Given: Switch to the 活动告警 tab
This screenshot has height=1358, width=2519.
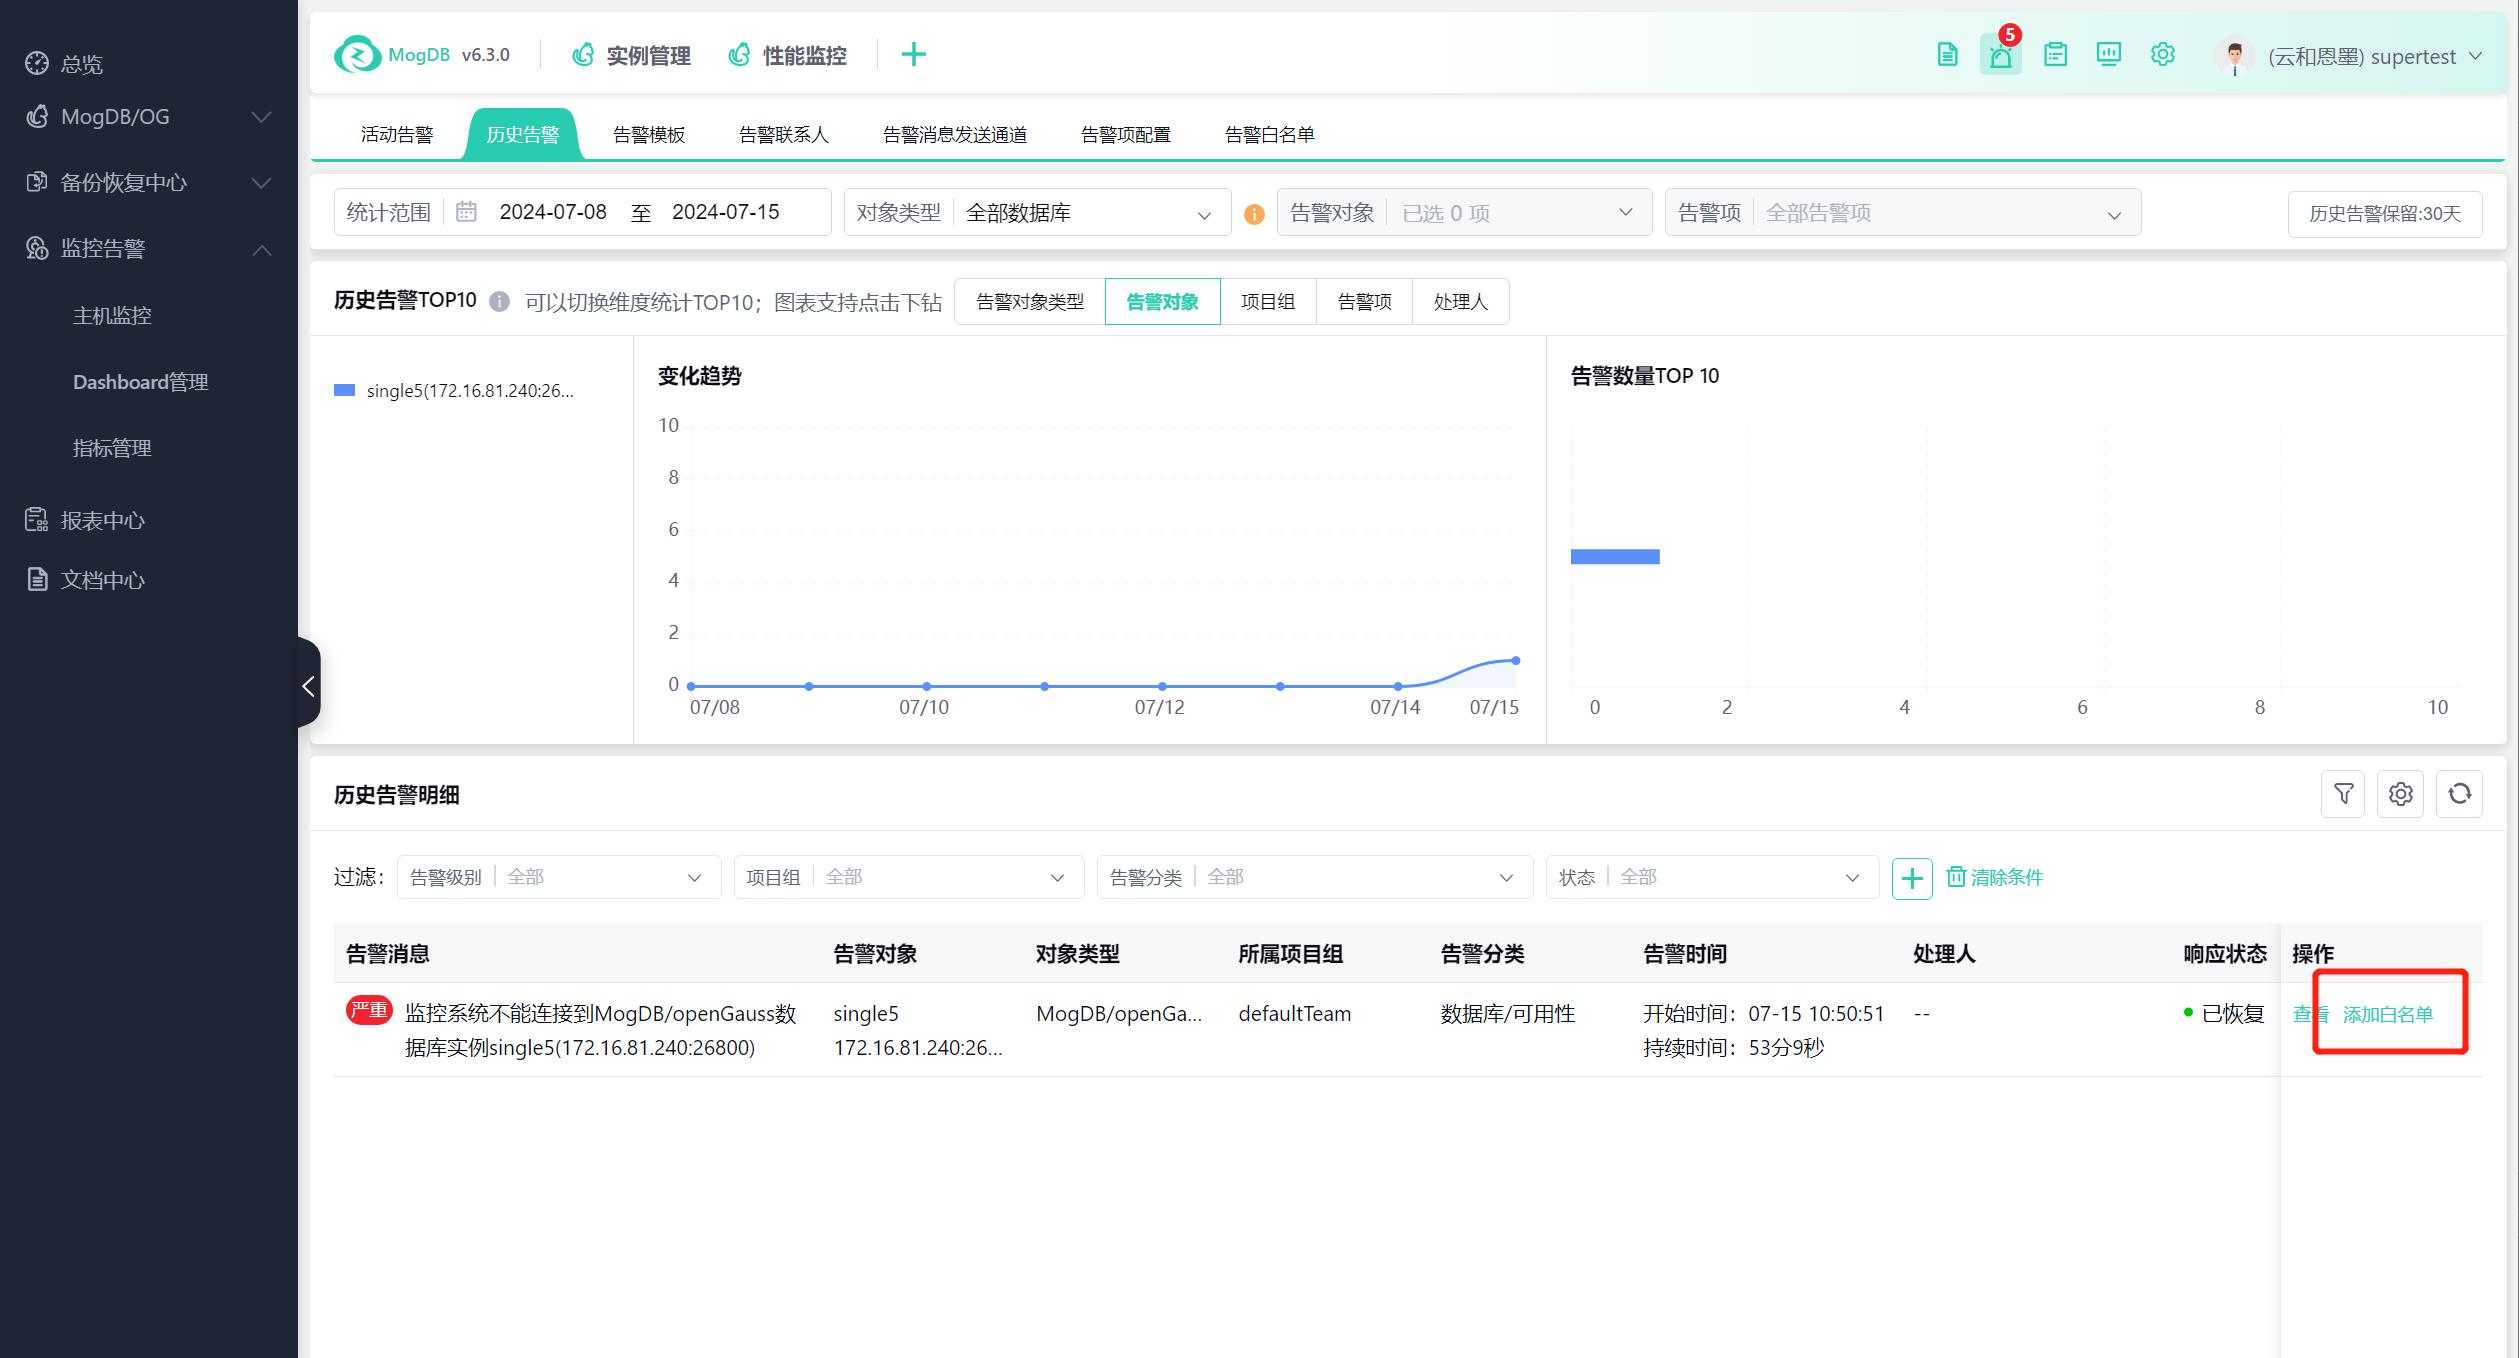Looking at the screenshot, I should point(397,134).
